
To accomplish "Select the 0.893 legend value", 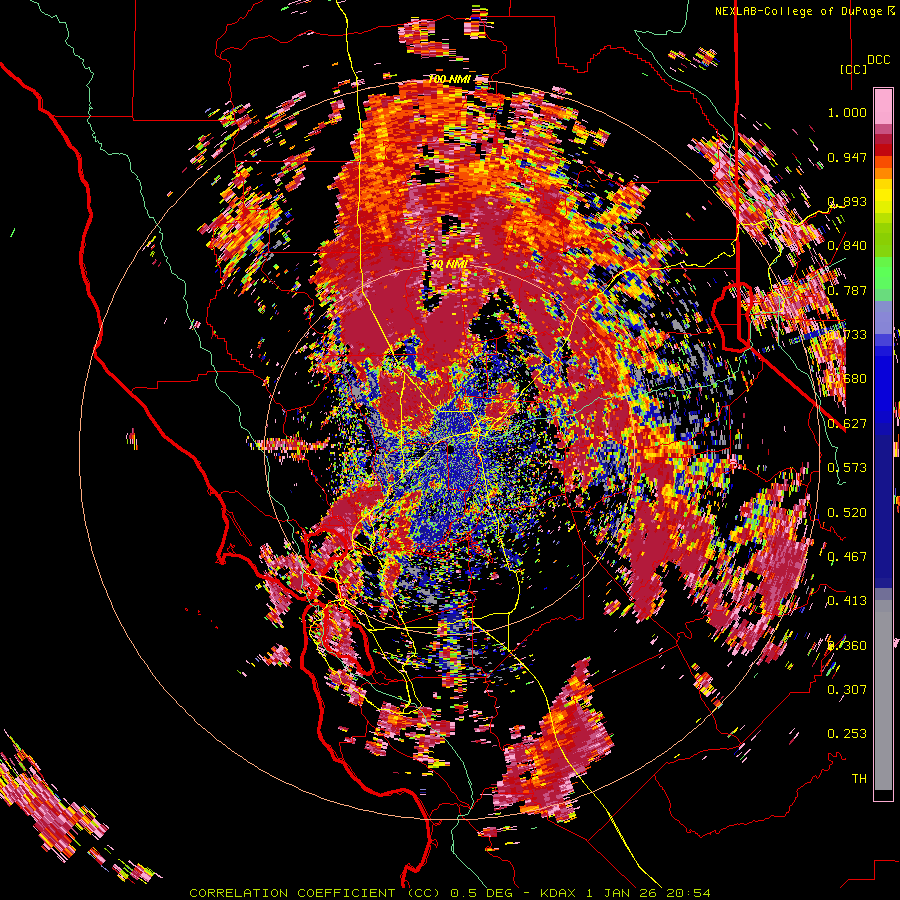I will [847, 201].
